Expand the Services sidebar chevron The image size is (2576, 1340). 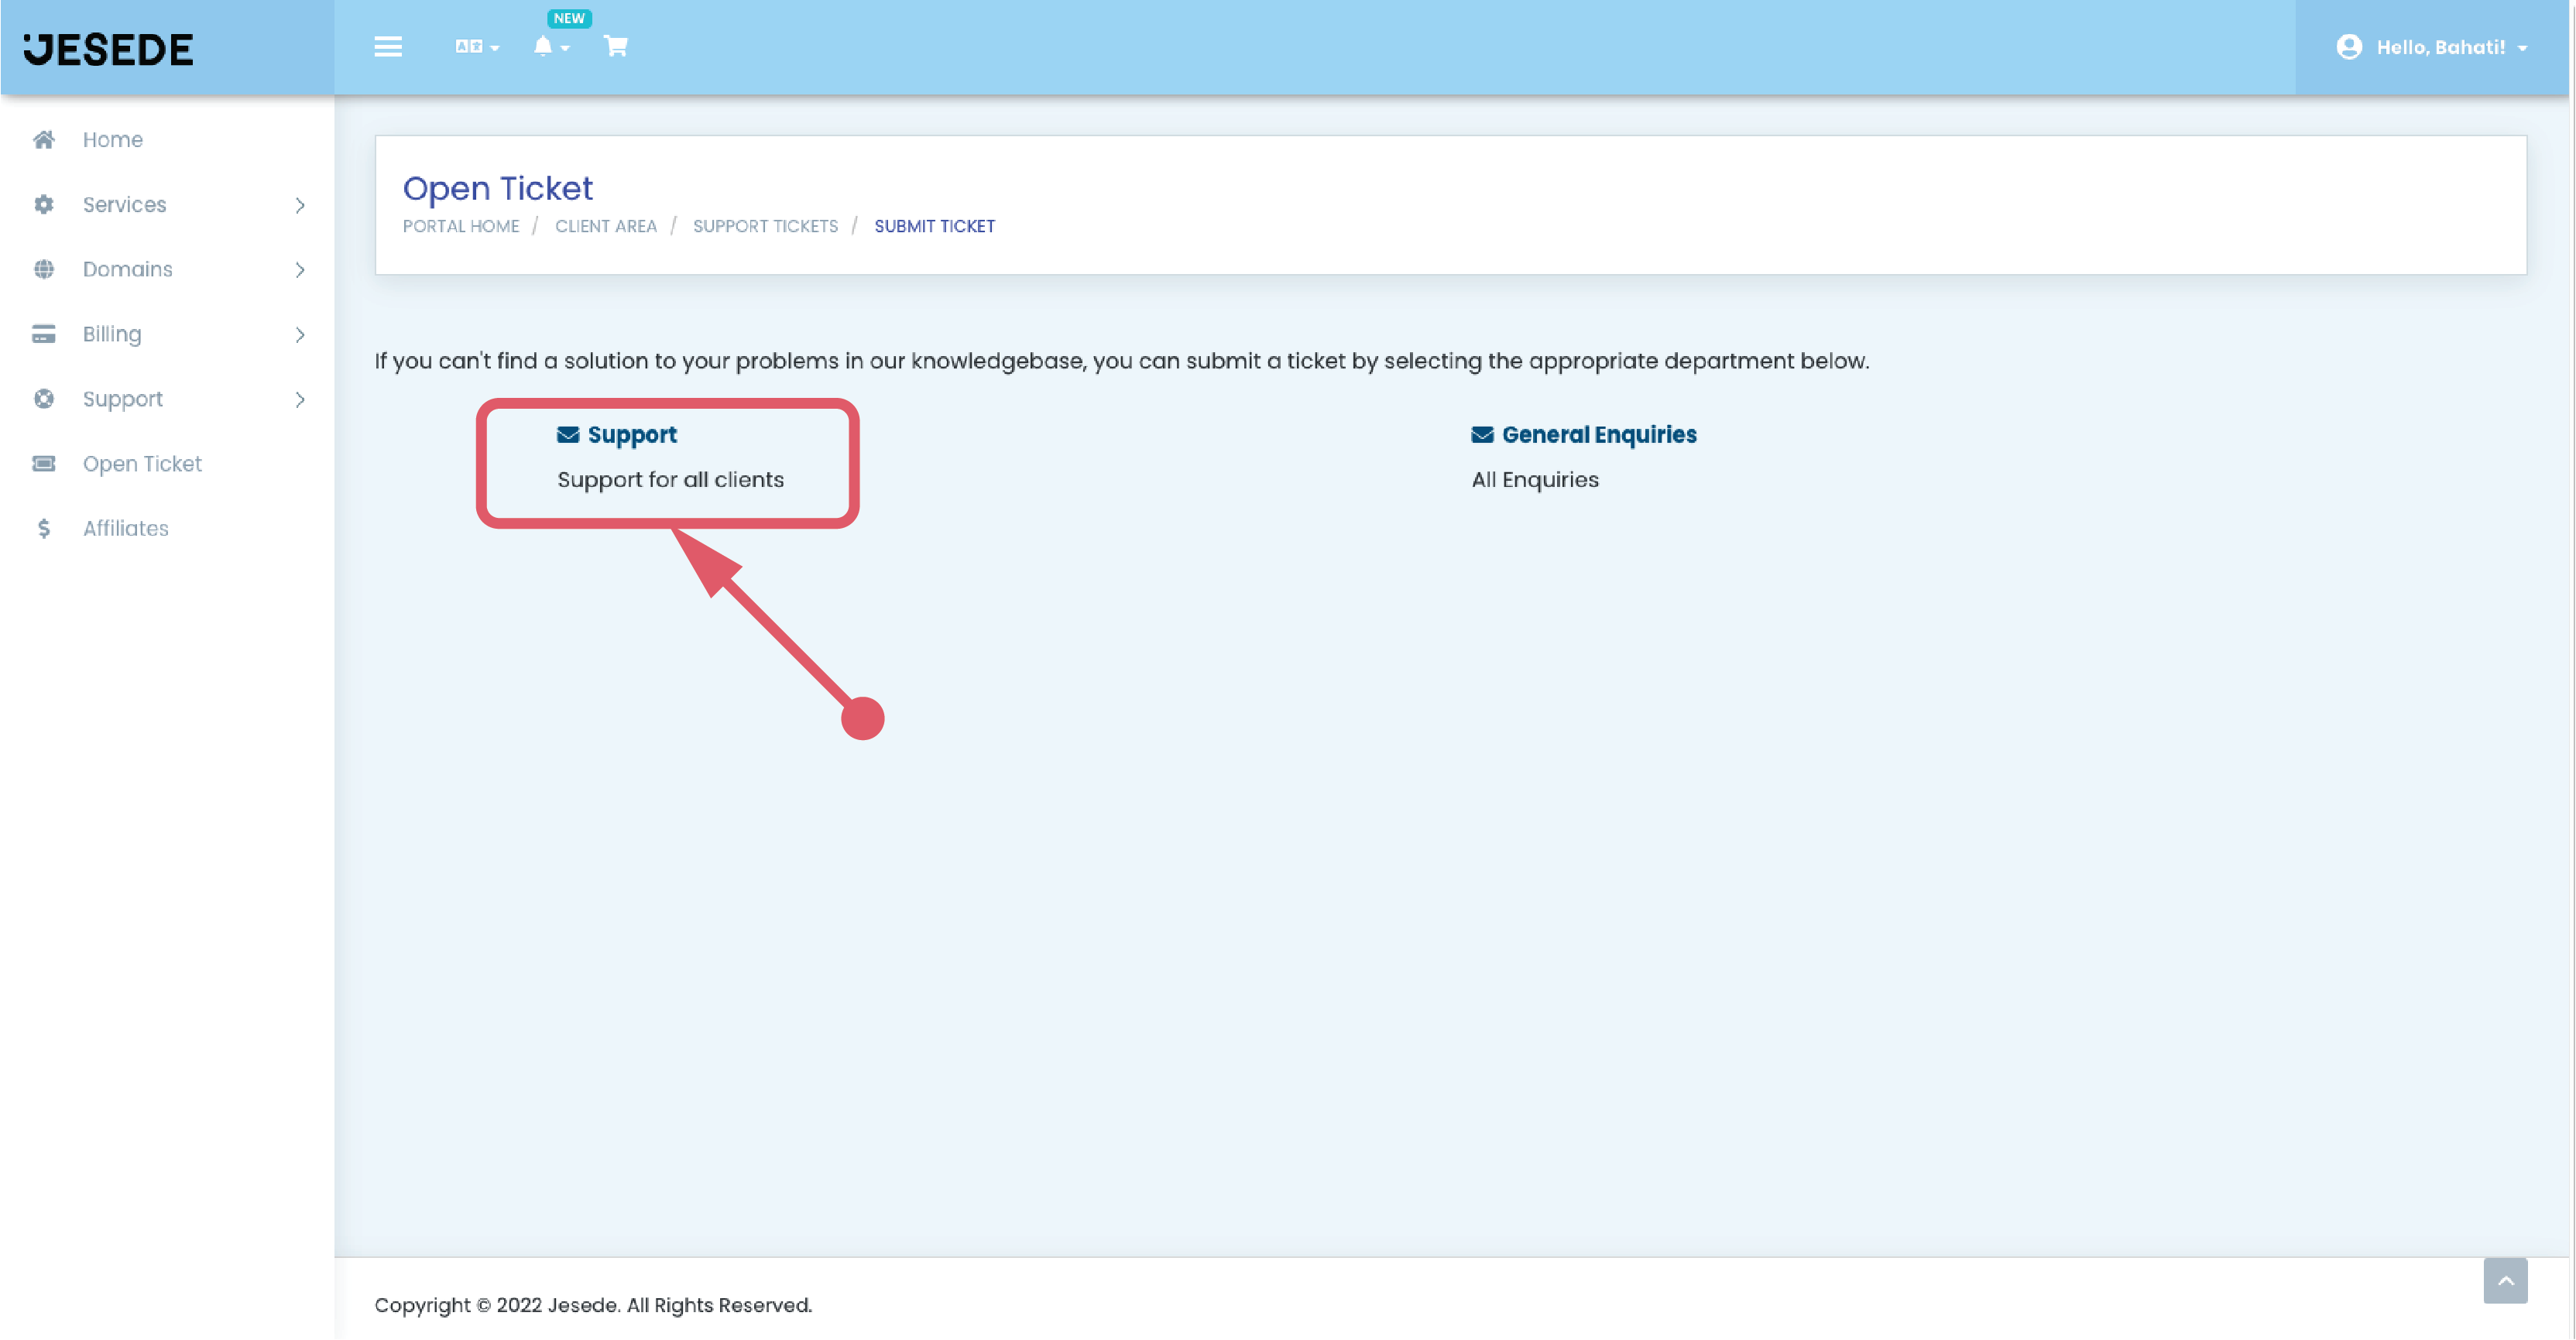(299, 205)
